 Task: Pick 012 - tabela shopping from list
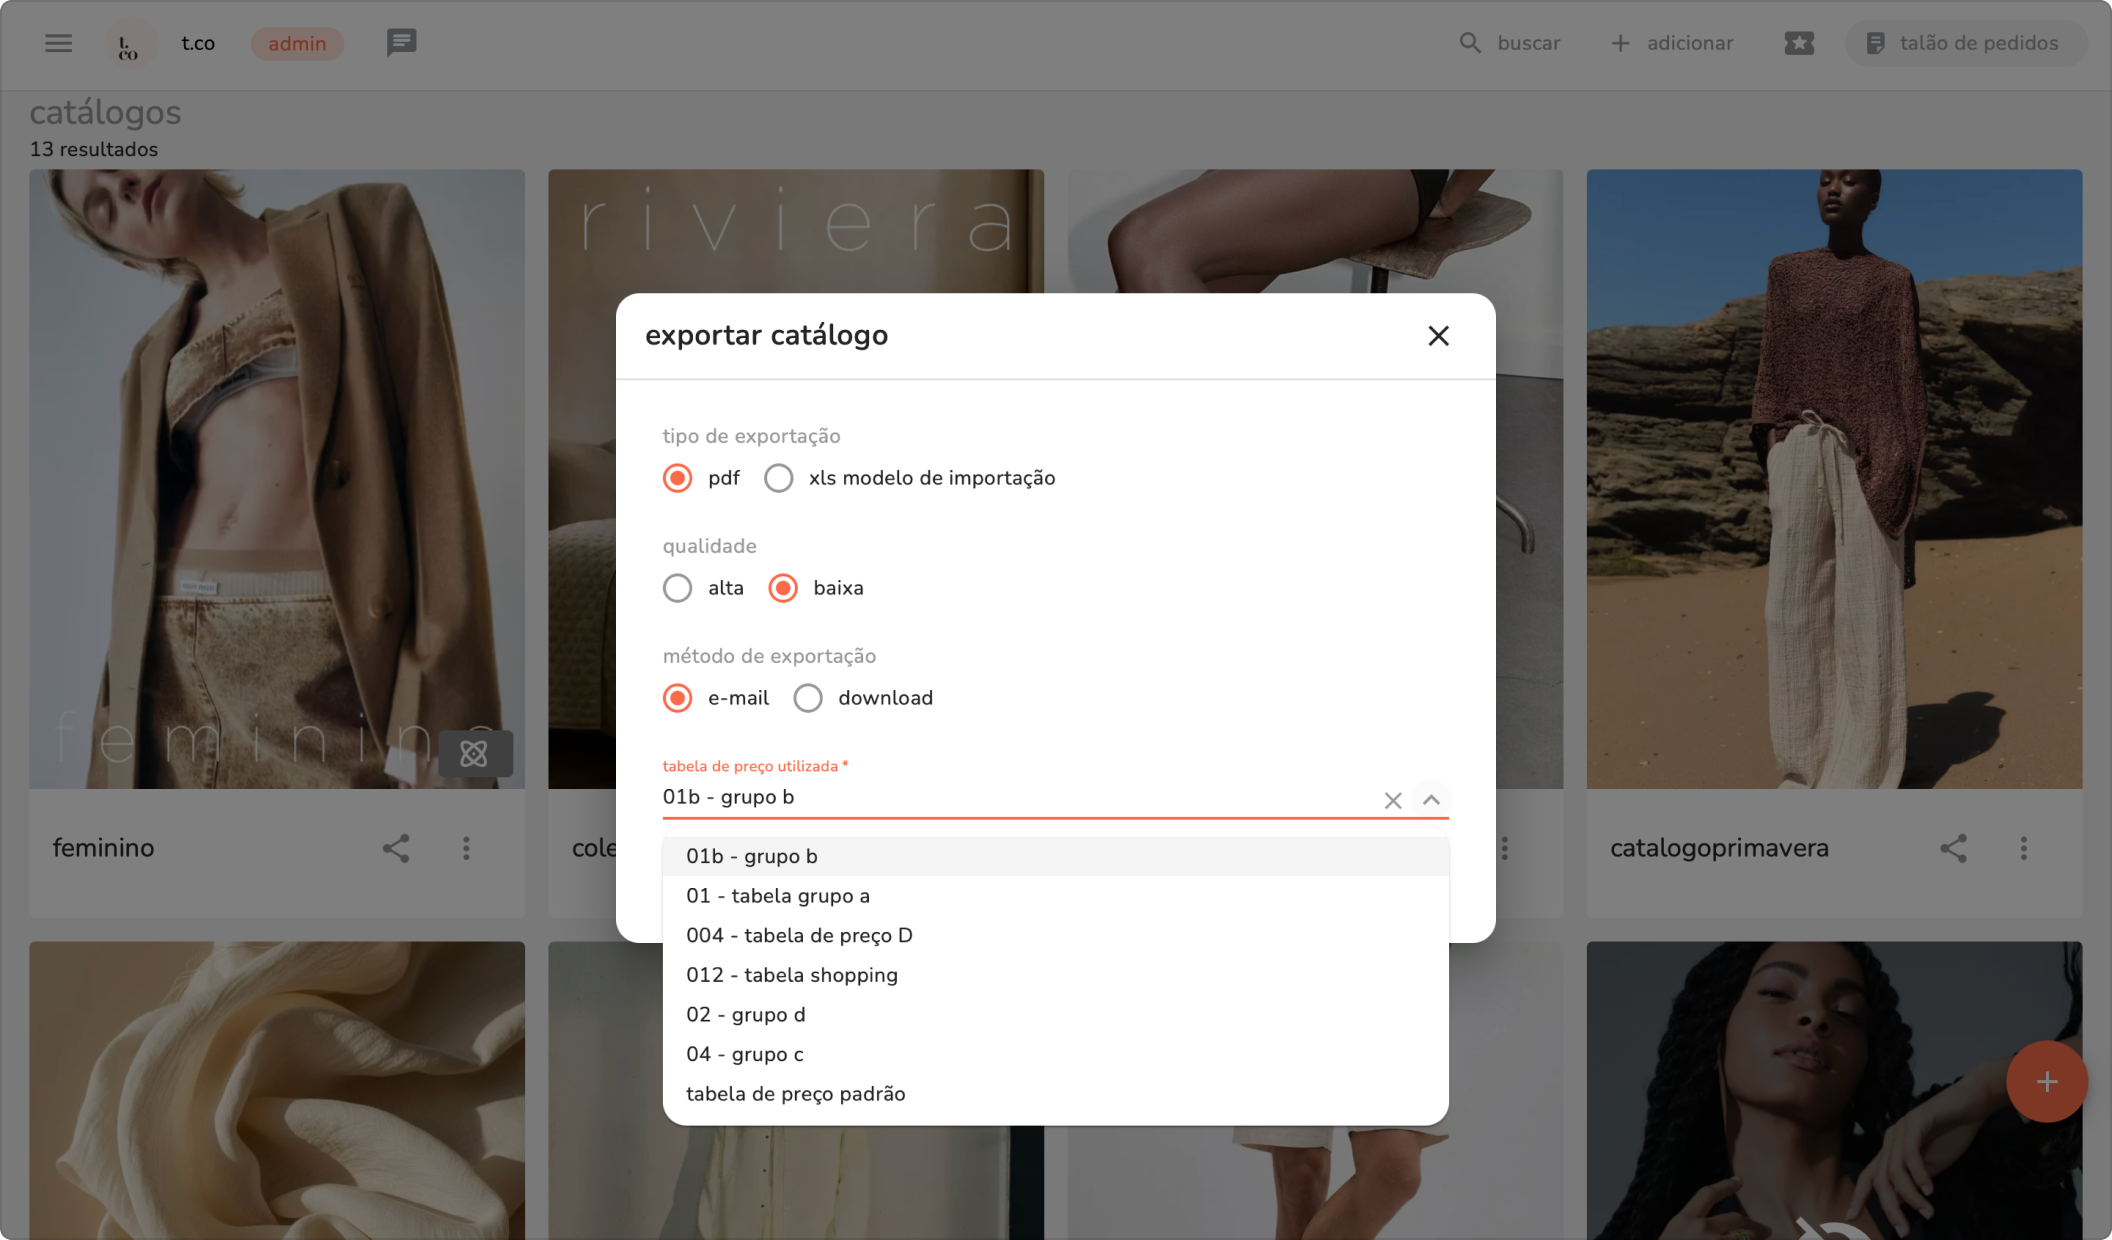tap(792, 975)
